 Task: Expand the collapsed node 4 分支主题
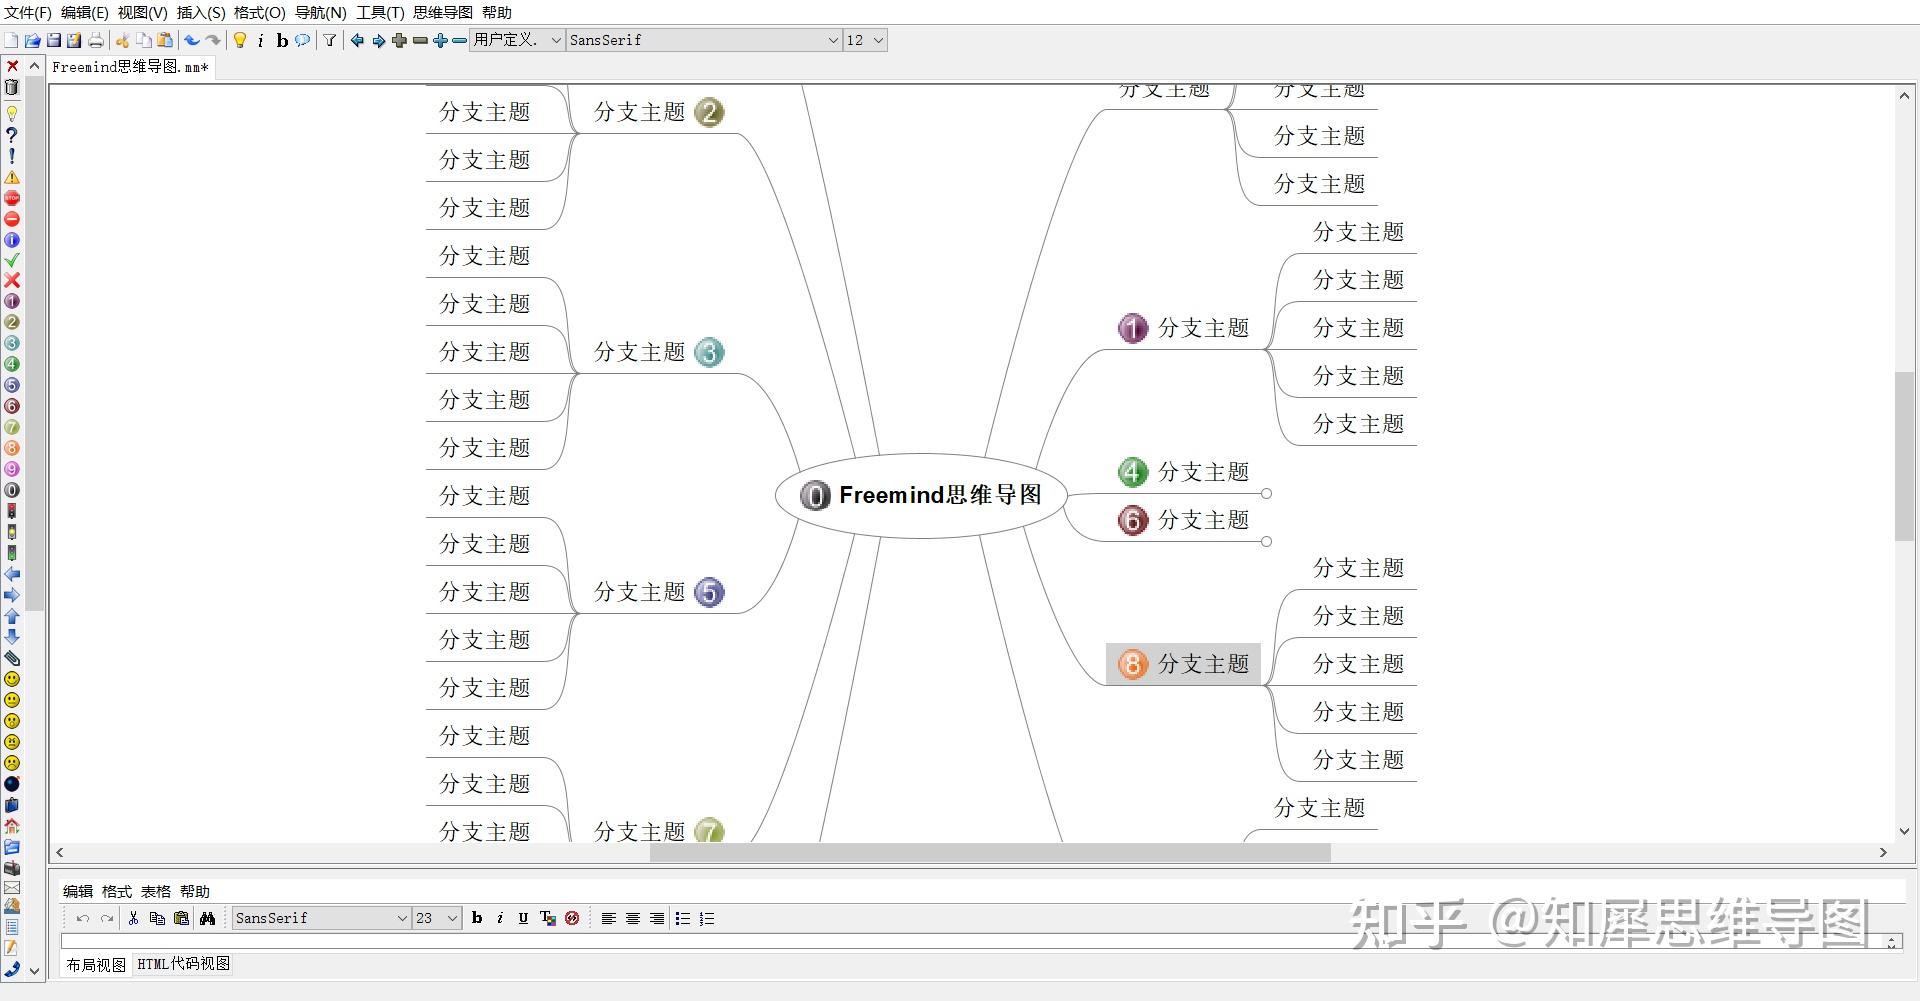pyautogui.click(x=1266, y=494)
